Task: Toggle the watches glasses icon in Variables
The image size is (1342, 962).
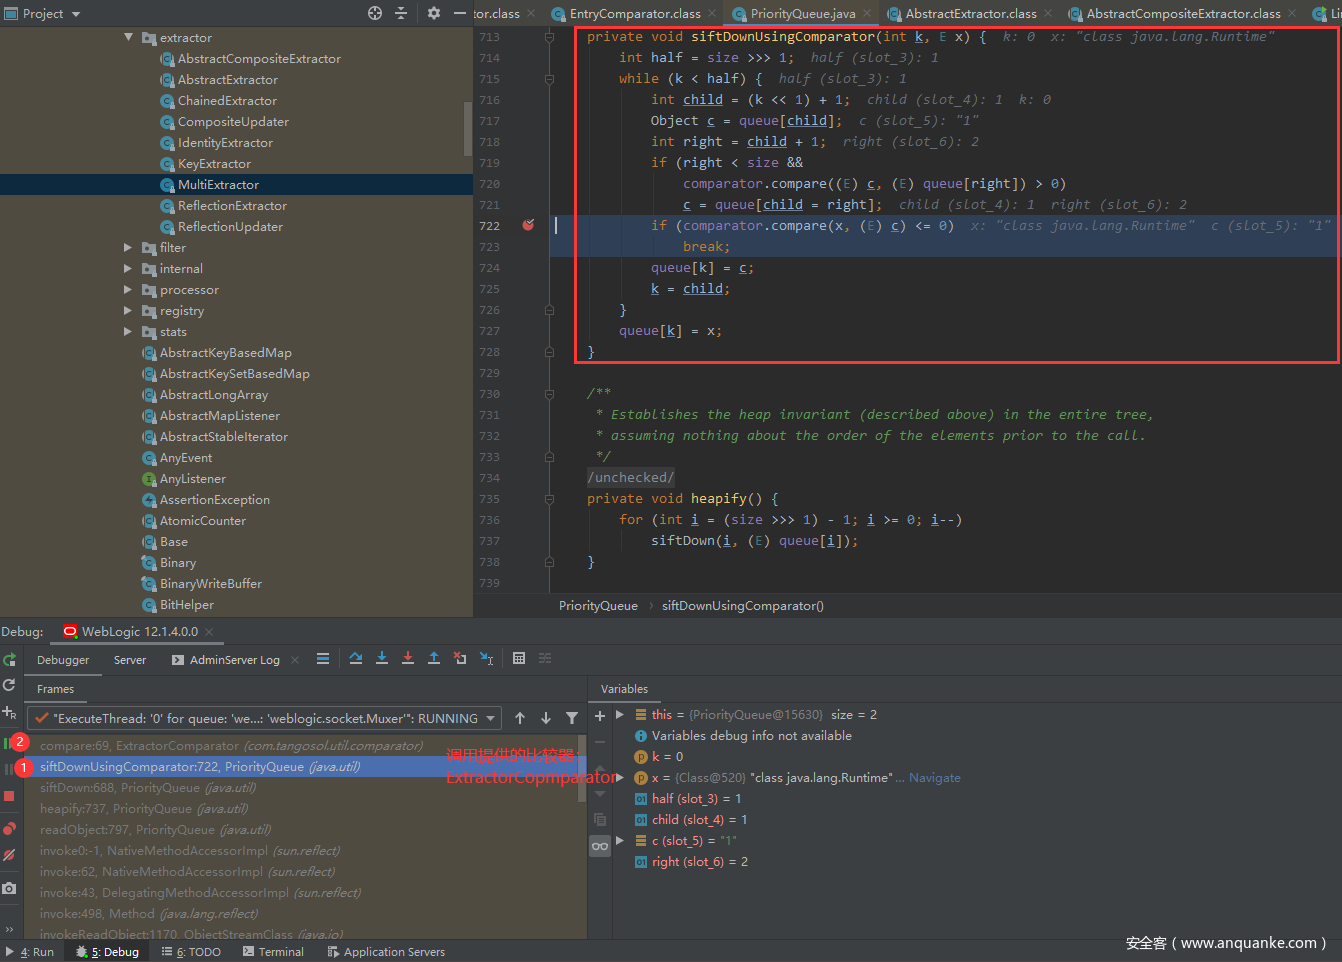Action: coord(600,846)
